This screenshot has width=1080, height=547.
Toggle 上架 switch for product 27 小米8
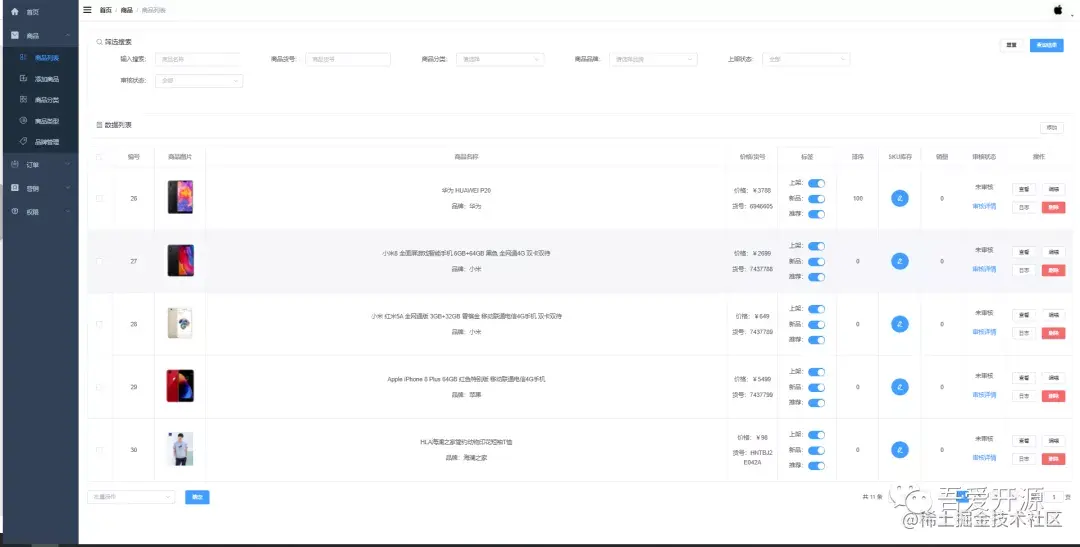[816, 246]
